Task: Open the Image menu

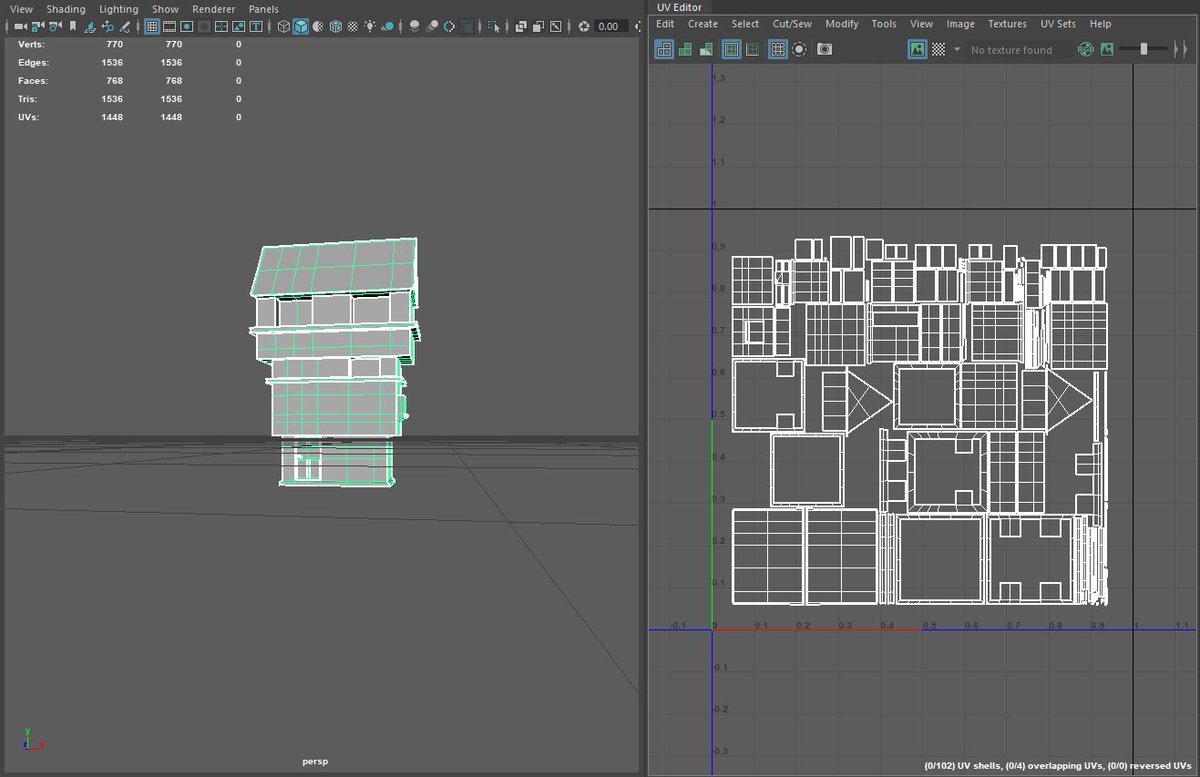Action: click(x=960, y=24)
